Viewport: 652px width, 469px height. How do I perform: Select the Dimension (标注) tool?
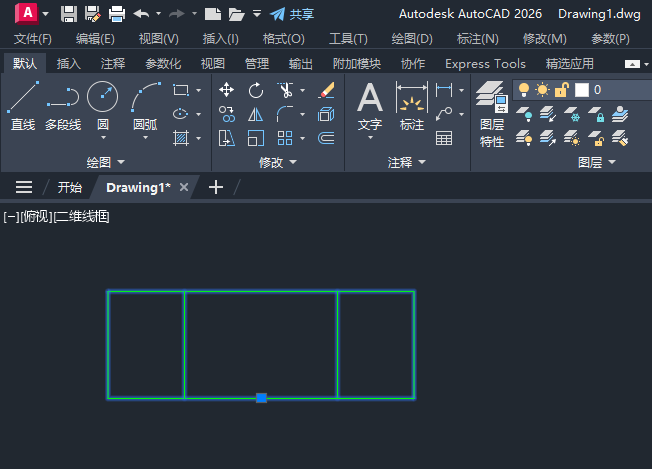click(x=412, y=106)
